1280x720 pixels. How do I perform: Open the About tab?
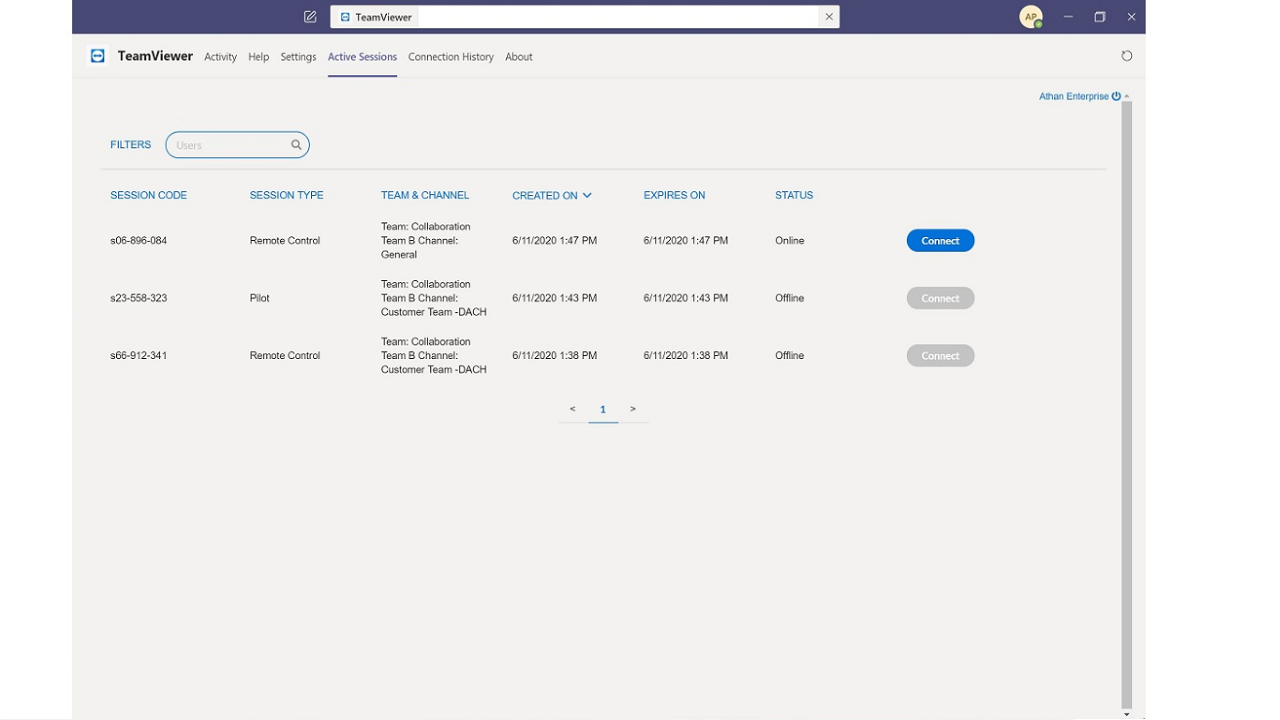[x=518, y=57]
